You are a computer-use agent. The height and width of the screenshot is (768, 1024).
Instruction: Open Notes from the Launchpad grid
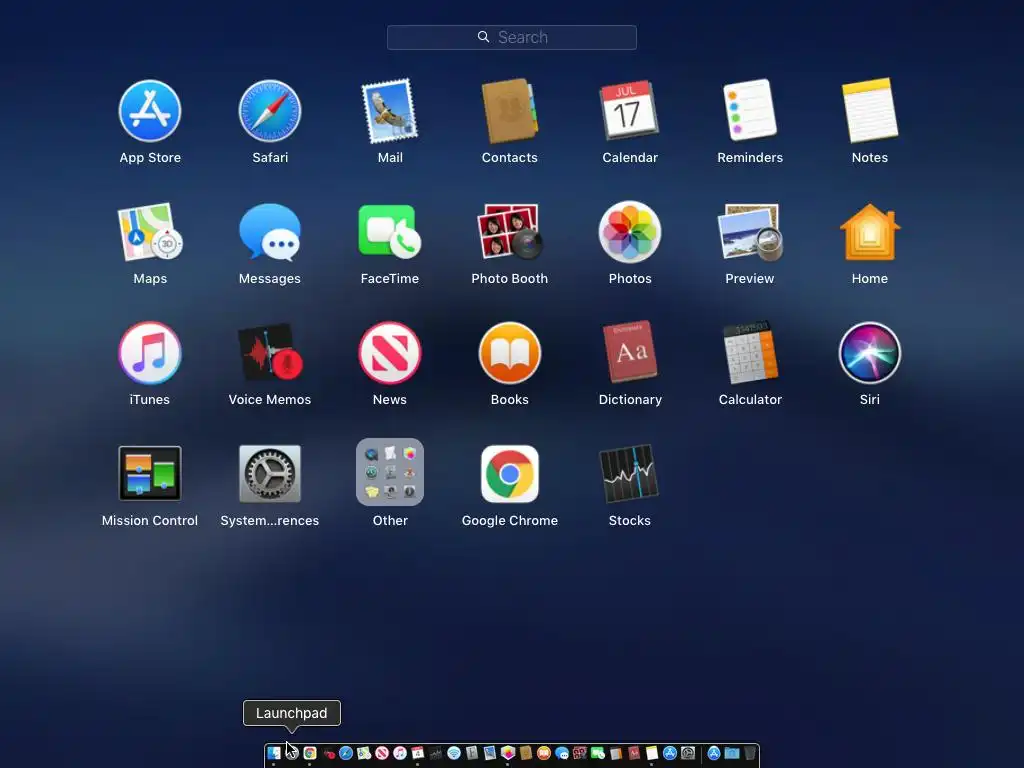[870, 110]
